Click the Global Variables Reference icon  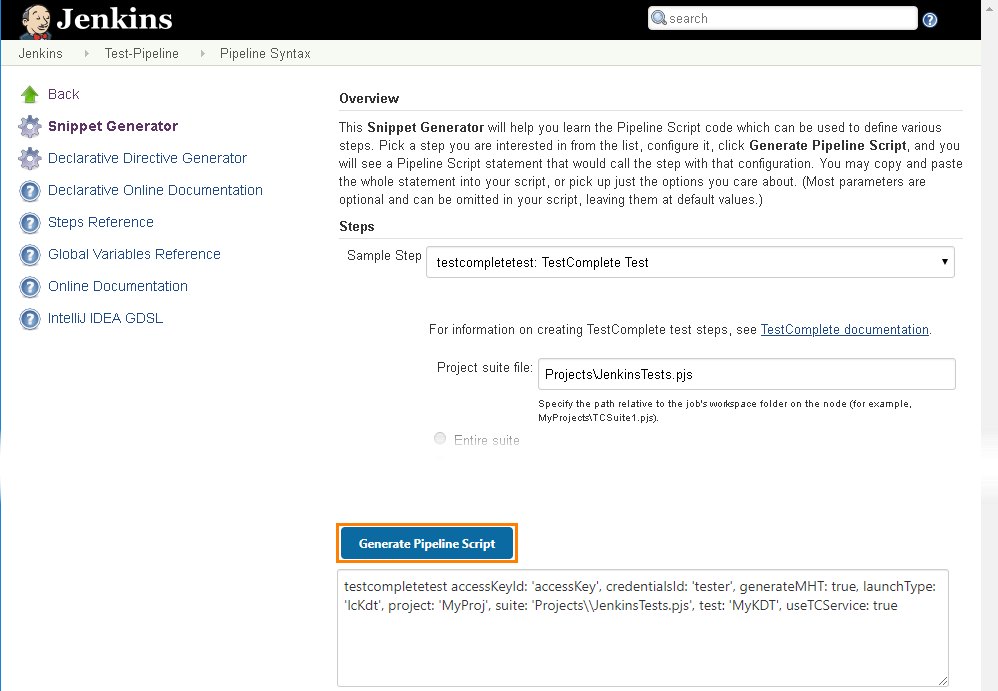(x=31, y=254)
